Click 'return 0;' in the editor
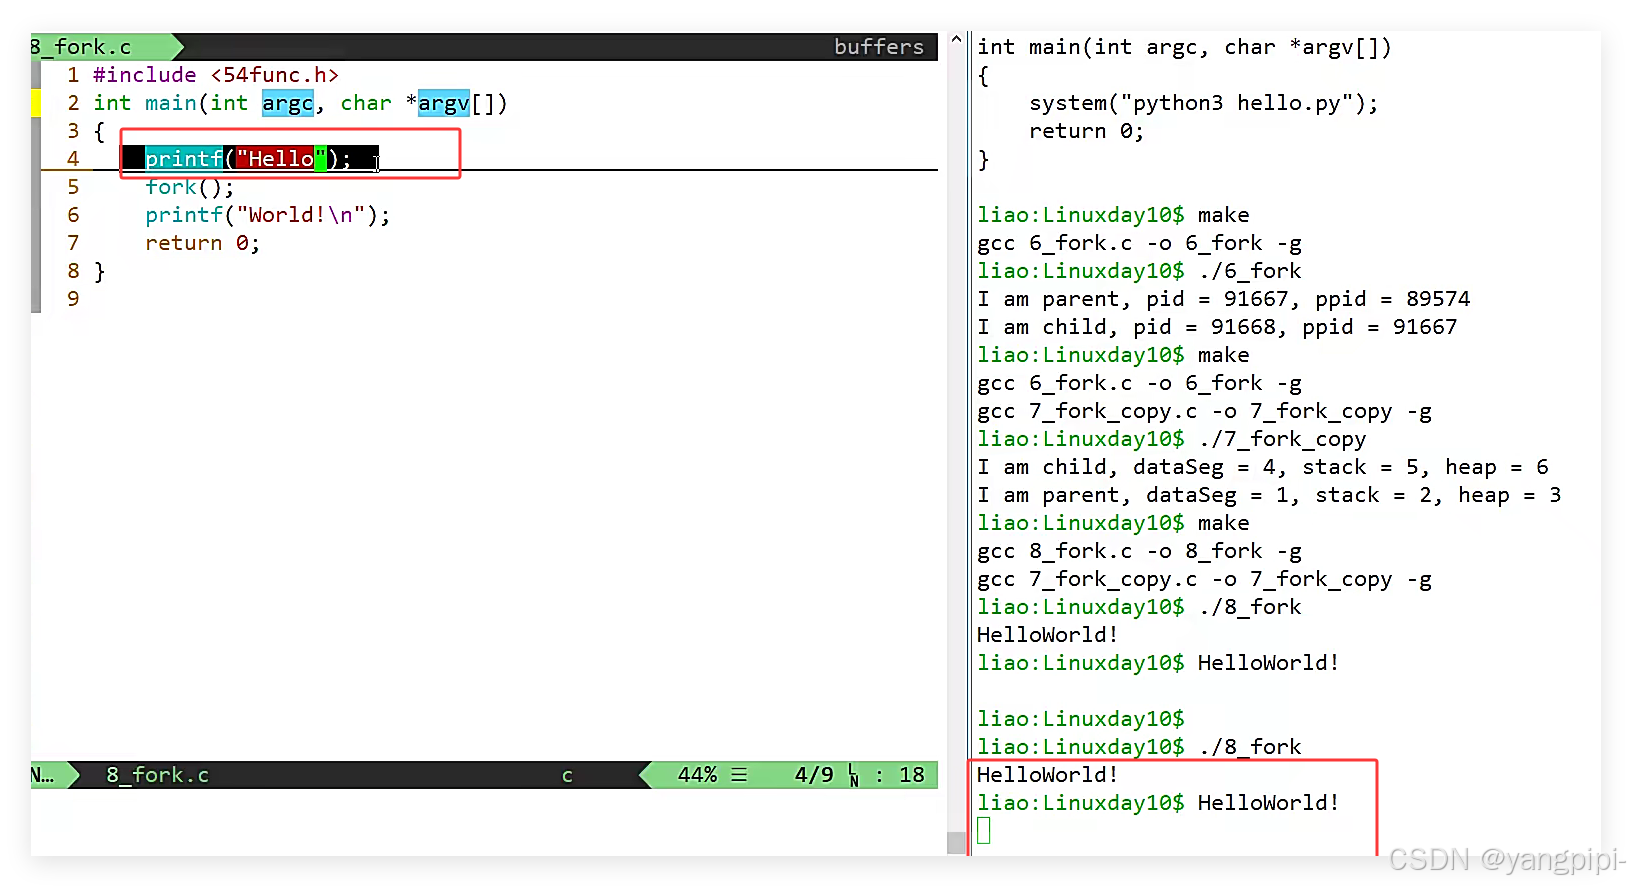The width and height of the screenshot is (1632, 887). click(x=203, y=243)
